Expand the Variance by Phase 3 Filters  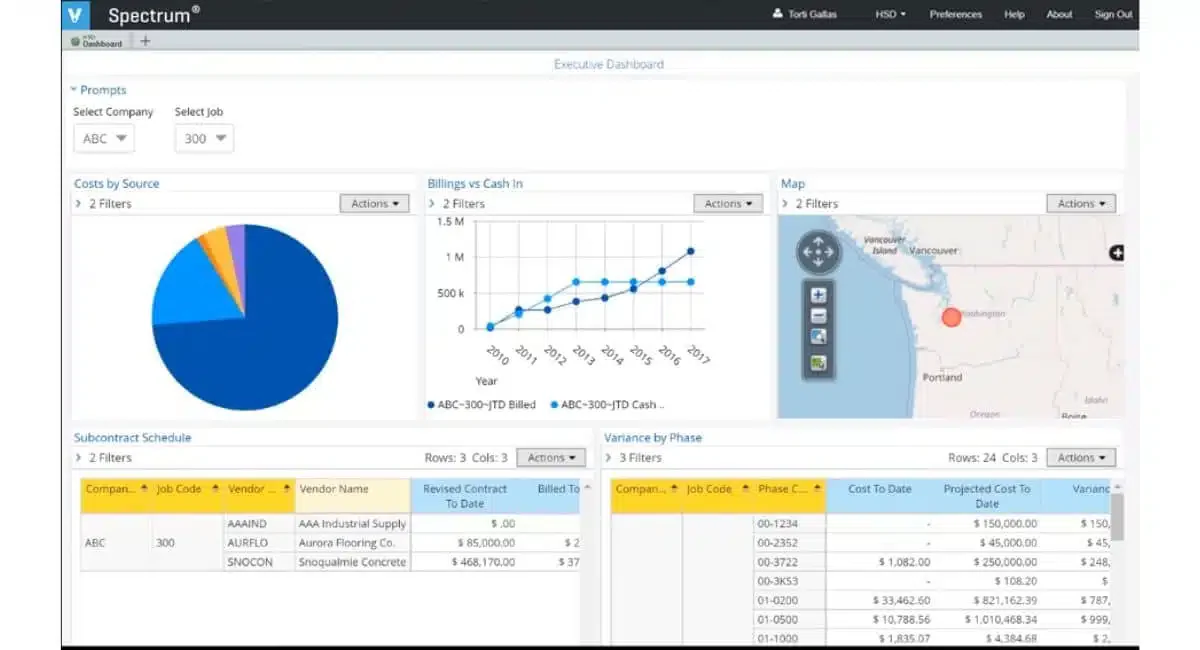pos(633,457)
